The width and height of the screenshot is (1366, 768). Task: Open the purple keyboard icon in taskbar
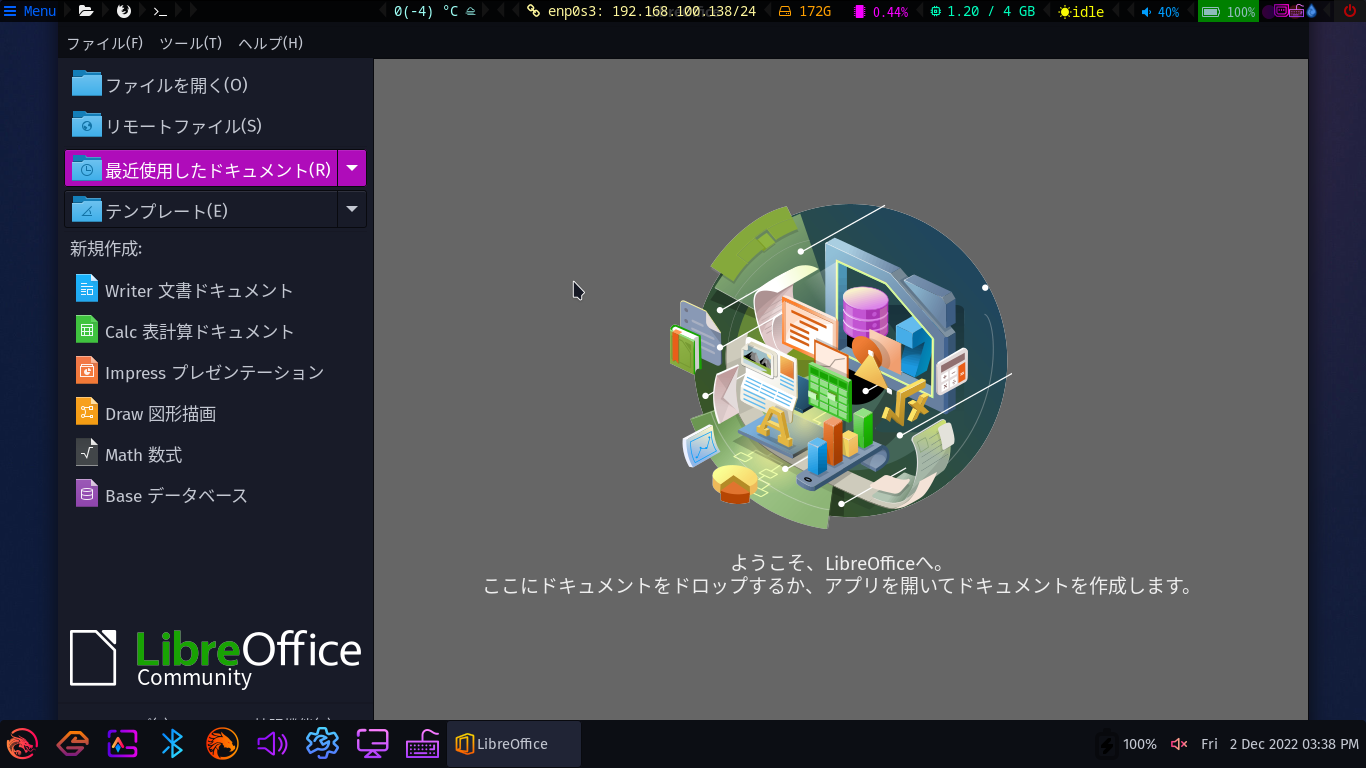422,744
